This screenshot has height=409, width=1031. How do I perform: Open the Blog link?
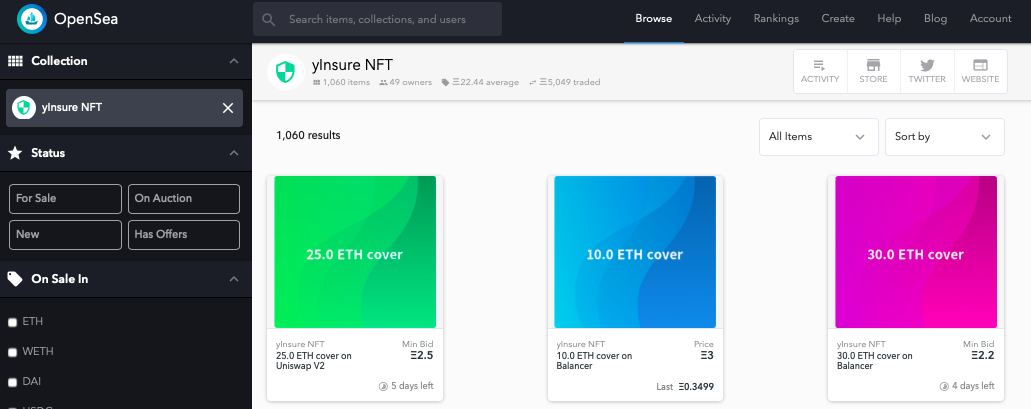point(935,18)
